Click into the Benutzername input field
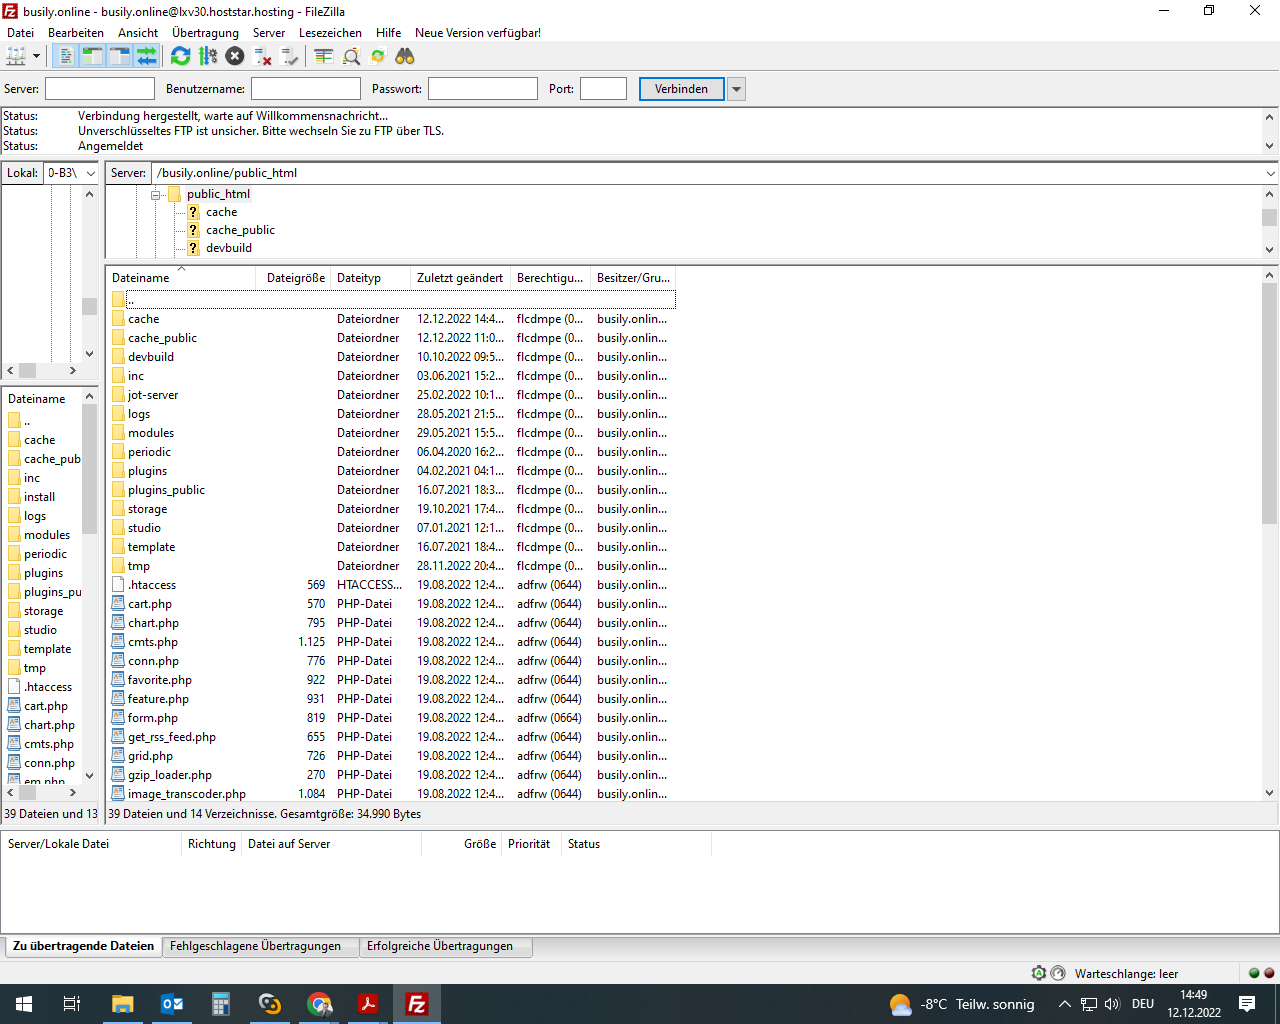This screenshot has height=1024, width=1280. [305, 89]
